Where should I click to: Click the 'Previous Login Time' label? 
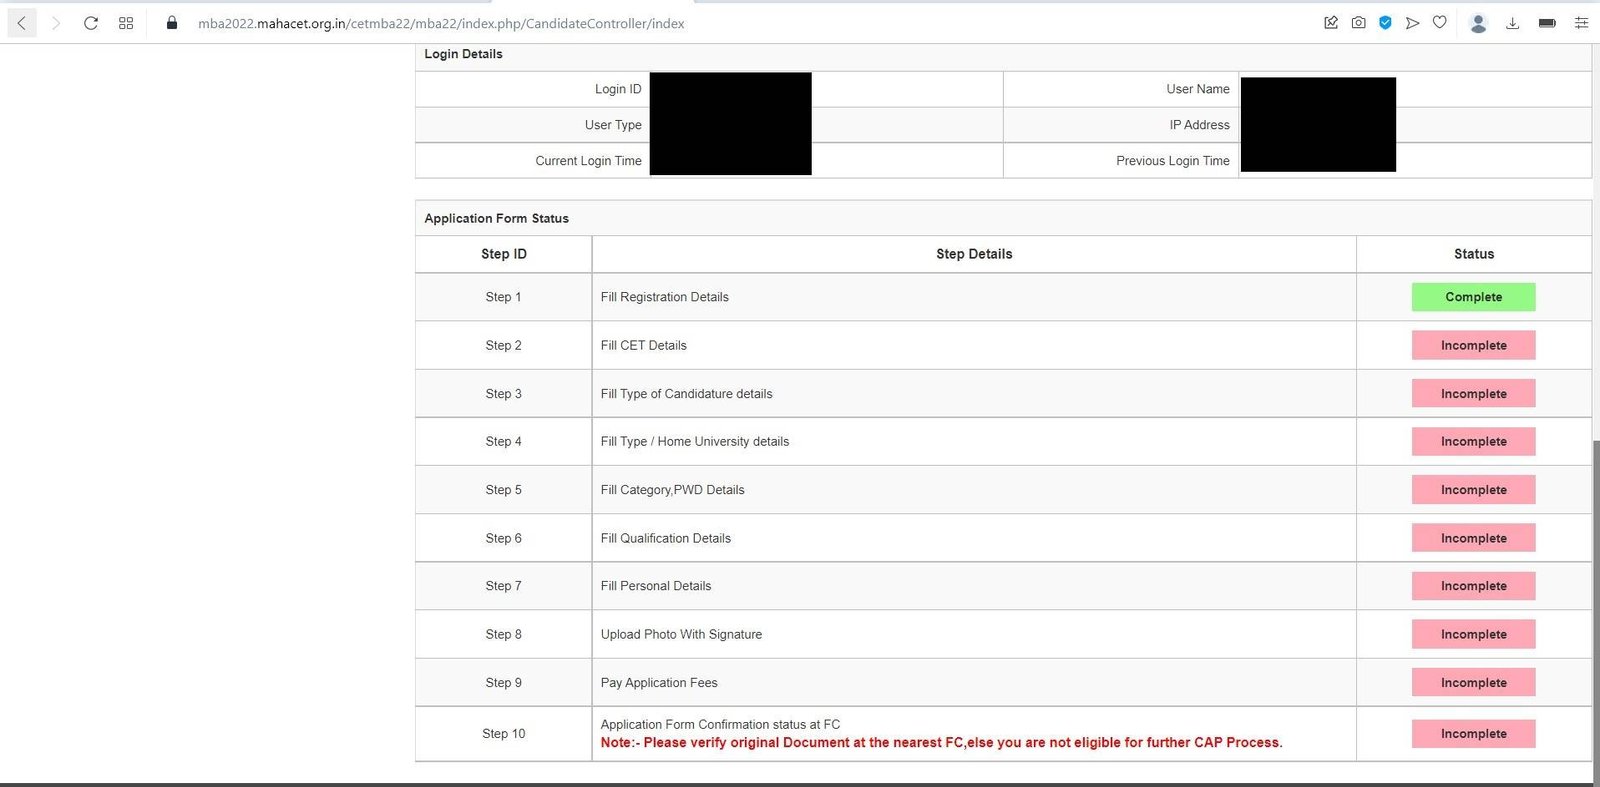[1173, 161]
